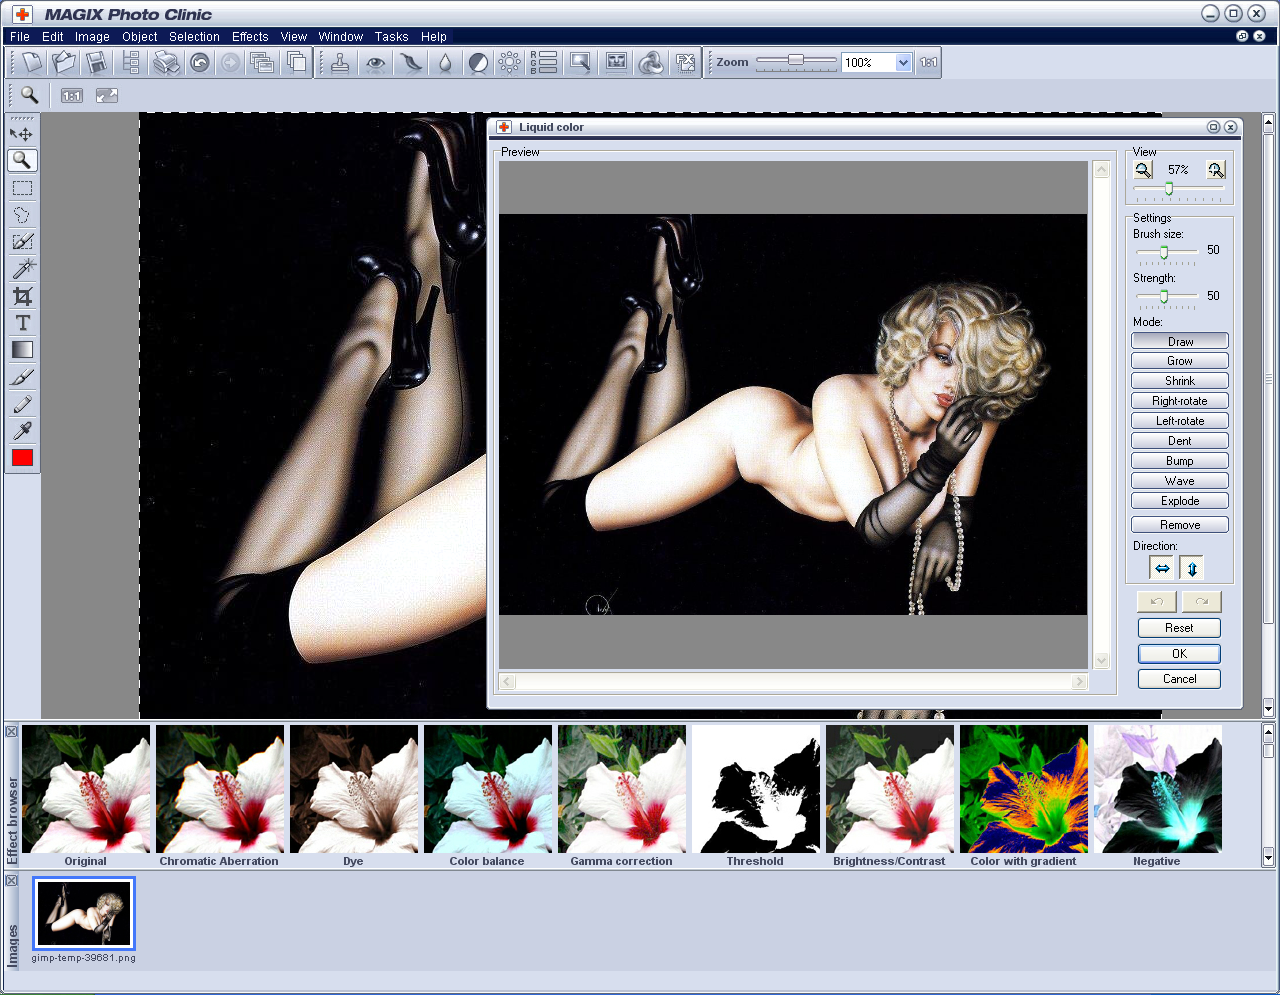
Task: Click the Undo circular arrow icon
Action: click(x=200, y=62)
